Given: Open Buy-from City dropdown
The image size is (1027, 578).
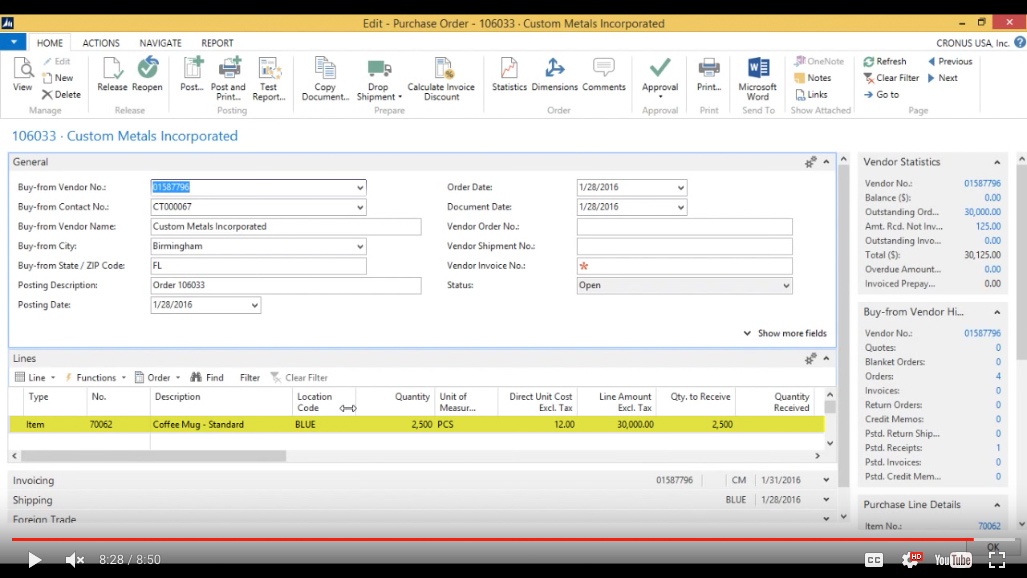Looking at the screenshot, I should (360, 246).
